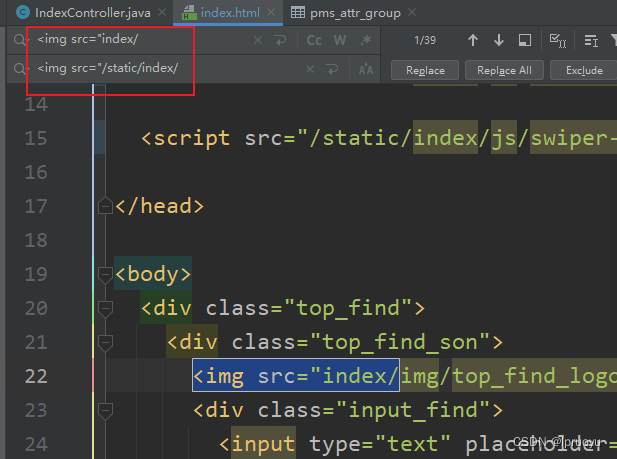Clear the find search text

tap(258, 40)
